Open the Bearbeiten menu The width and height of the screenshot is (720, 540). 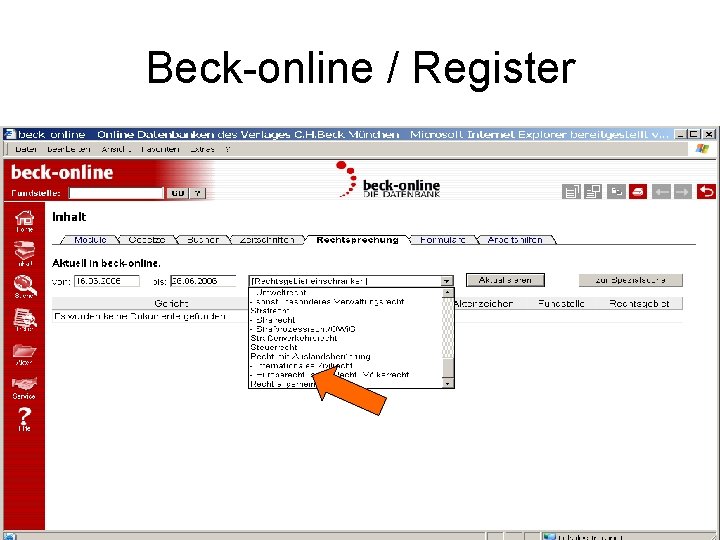(x=68, y=149)
